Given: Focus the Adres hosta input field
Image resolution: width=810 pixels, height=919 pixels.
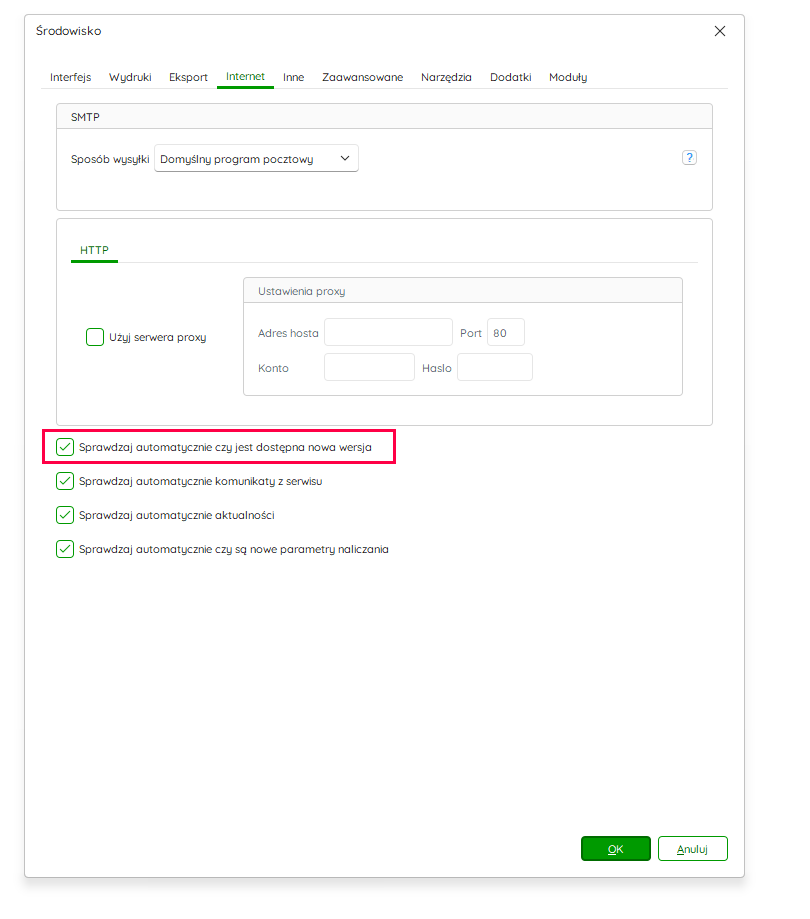Looking at the screenshot, I should (388, 332).
